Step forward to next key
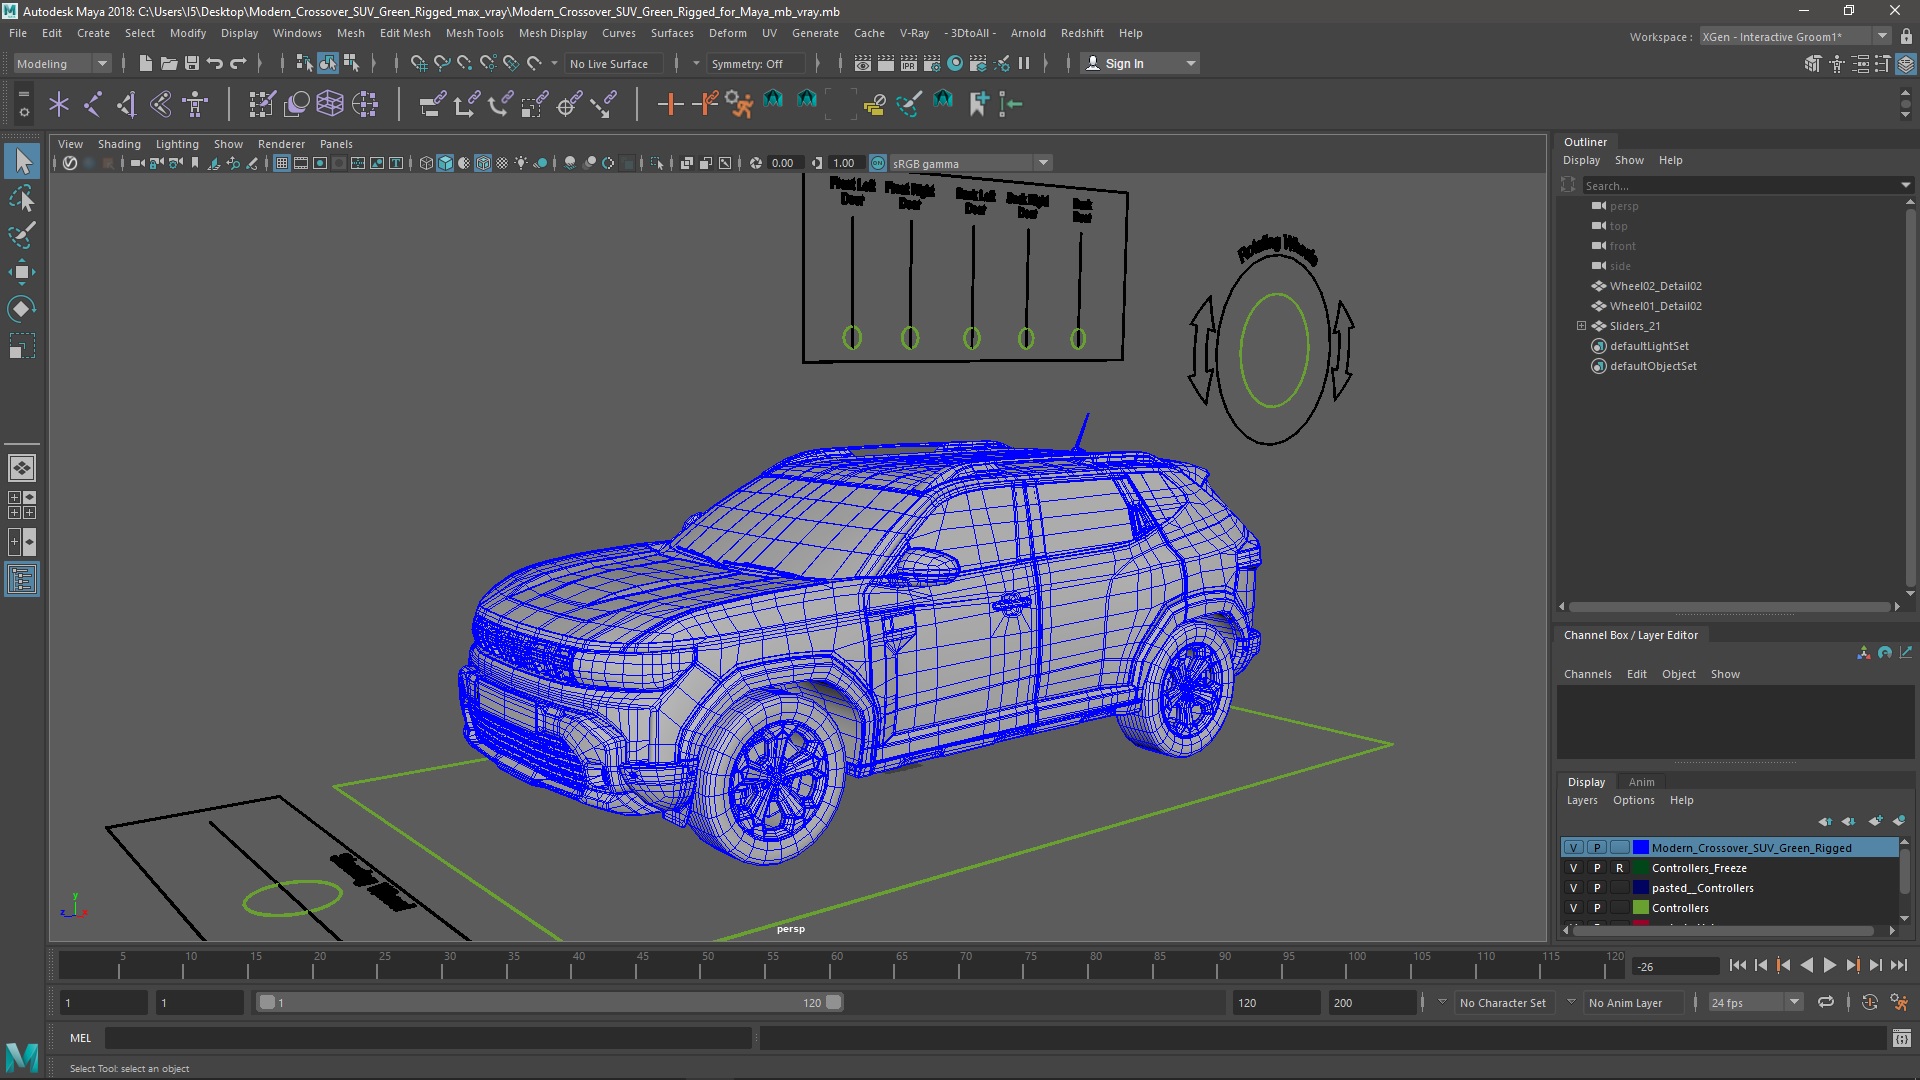Screen dimensions: 1920x1080 [1852, 965]
